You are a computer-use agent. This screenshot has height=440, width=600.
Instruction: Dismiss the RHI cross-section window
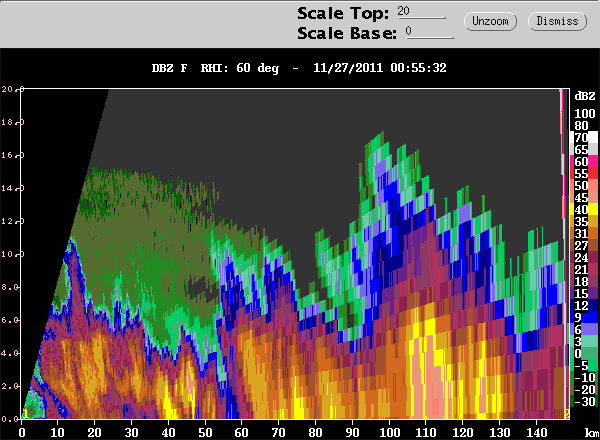coord(557,21)
